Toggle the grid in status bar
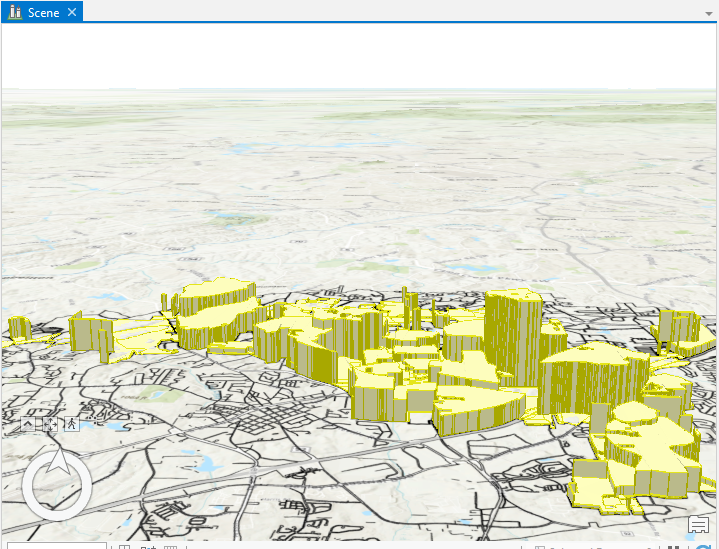Screen dimensions: 719x549 coord(170,546)
